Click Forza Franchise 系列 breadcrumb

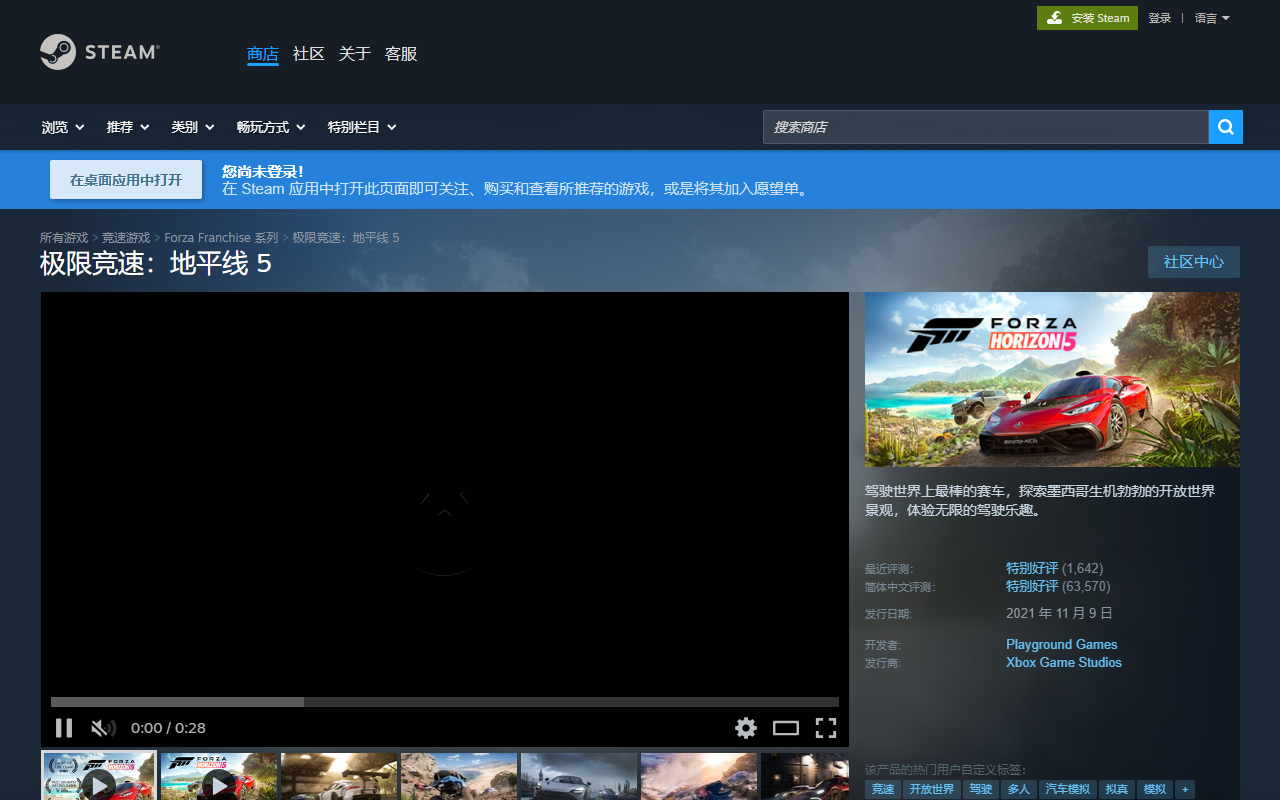point(221,238)
